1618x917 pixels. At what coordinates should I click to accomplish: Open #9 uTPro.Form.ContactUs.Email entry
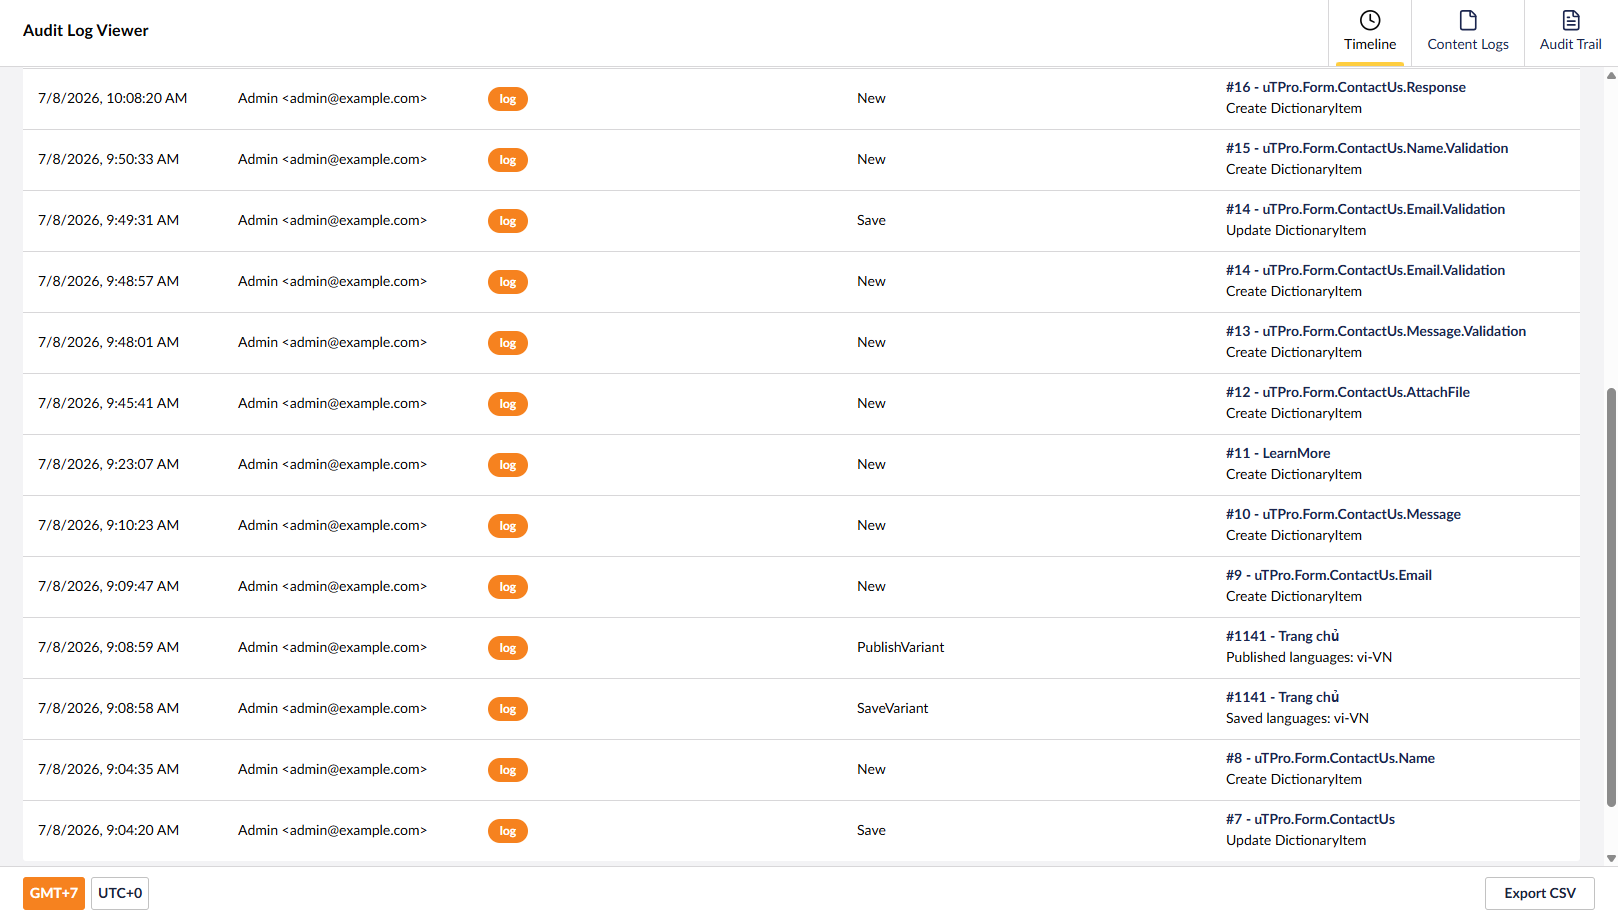[1329, 575]
